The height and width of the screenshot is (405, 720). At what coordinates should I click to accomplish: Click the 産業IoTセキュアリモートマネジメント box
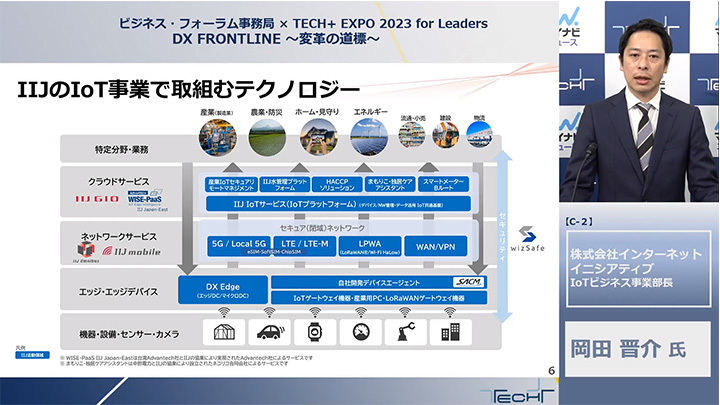[x=231, y=185]
